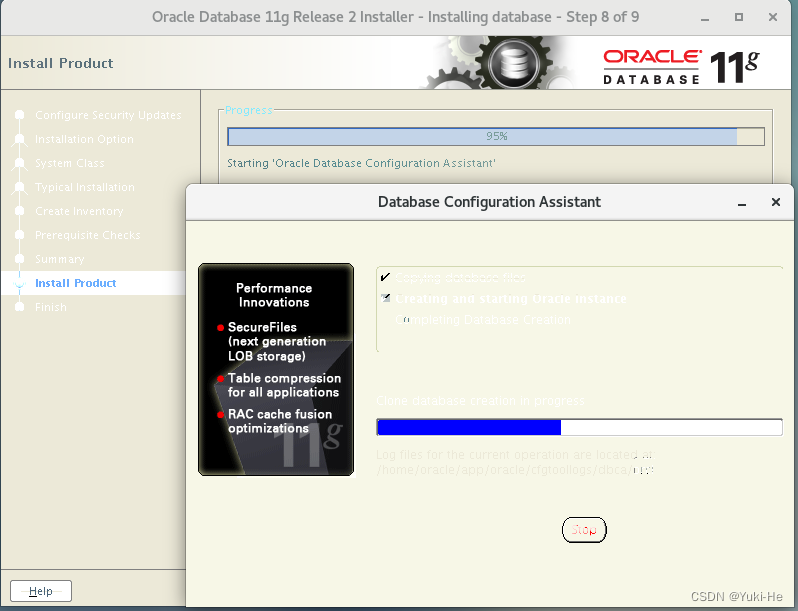The width and height of the screenshot is (798, 611).
Task: Close the Oracle Installer window
Action: pyautogui.click(x=773, y=17)
